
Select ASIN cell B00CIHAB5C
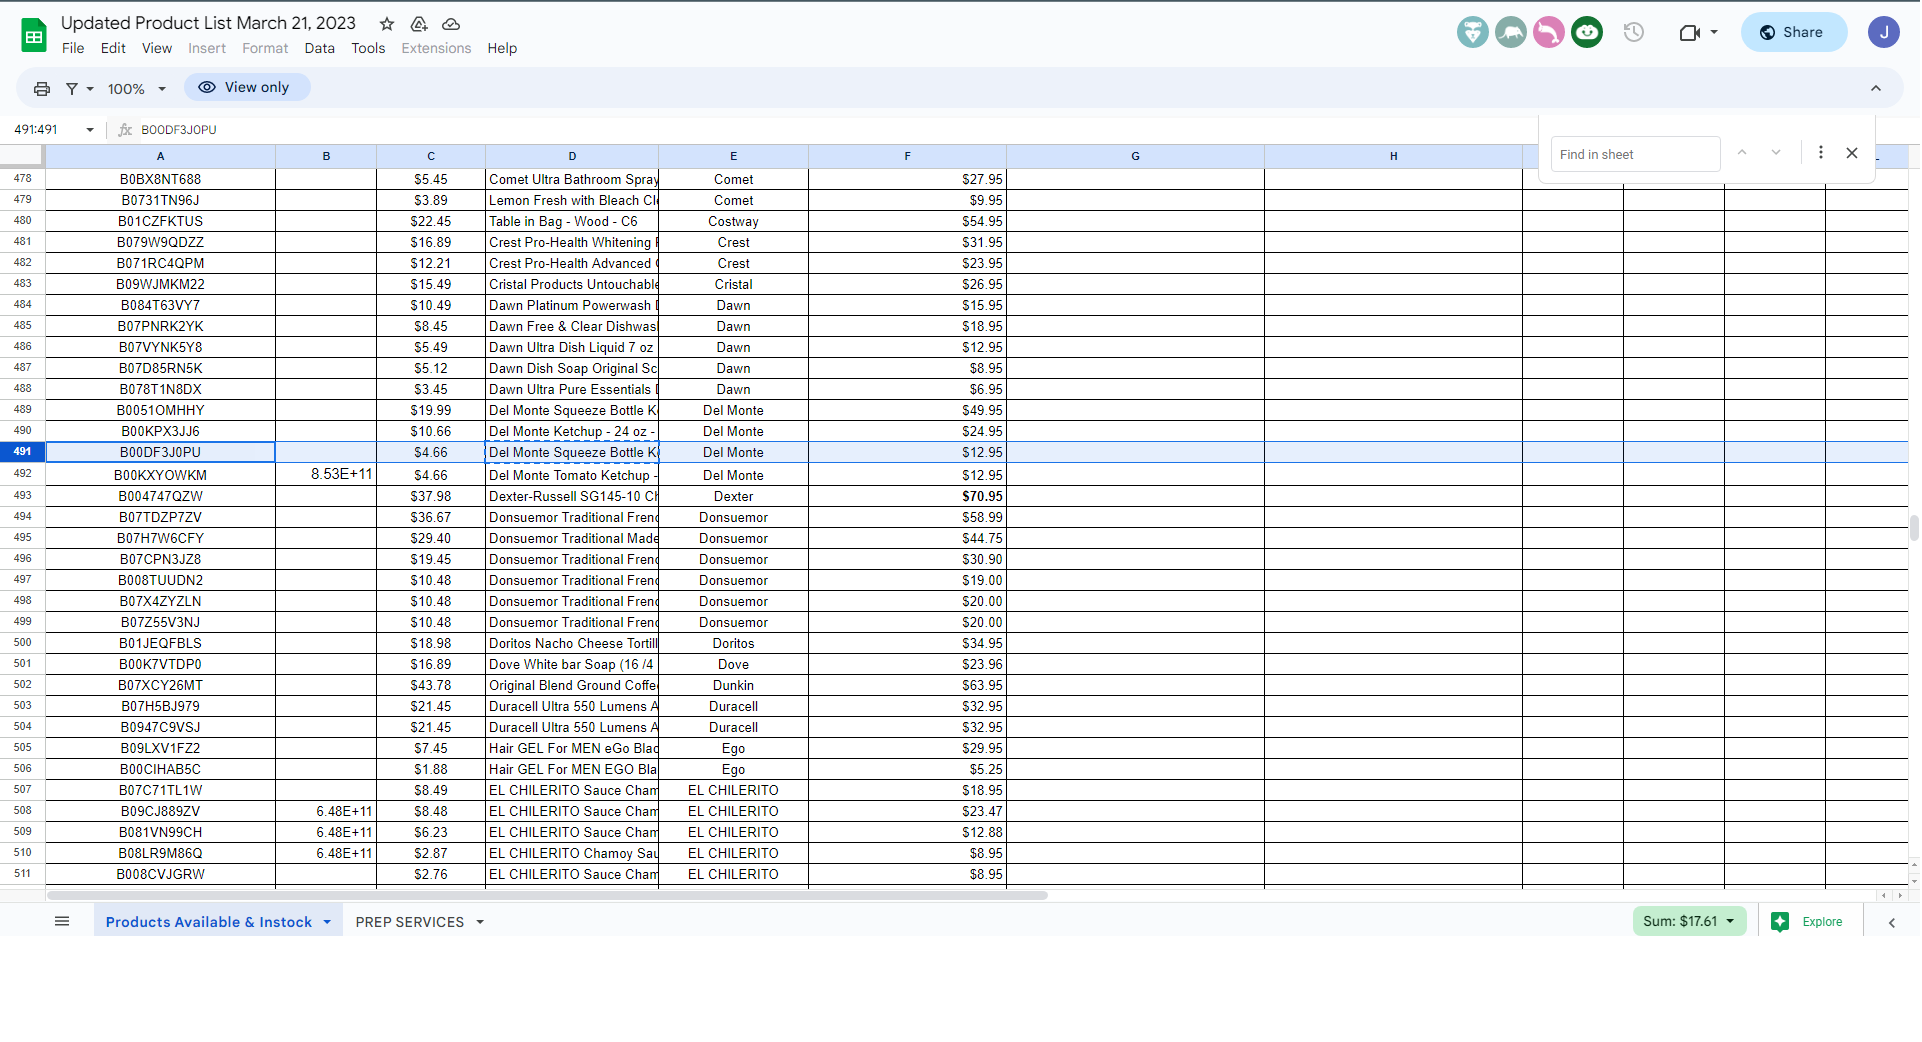tap(160, 770)
